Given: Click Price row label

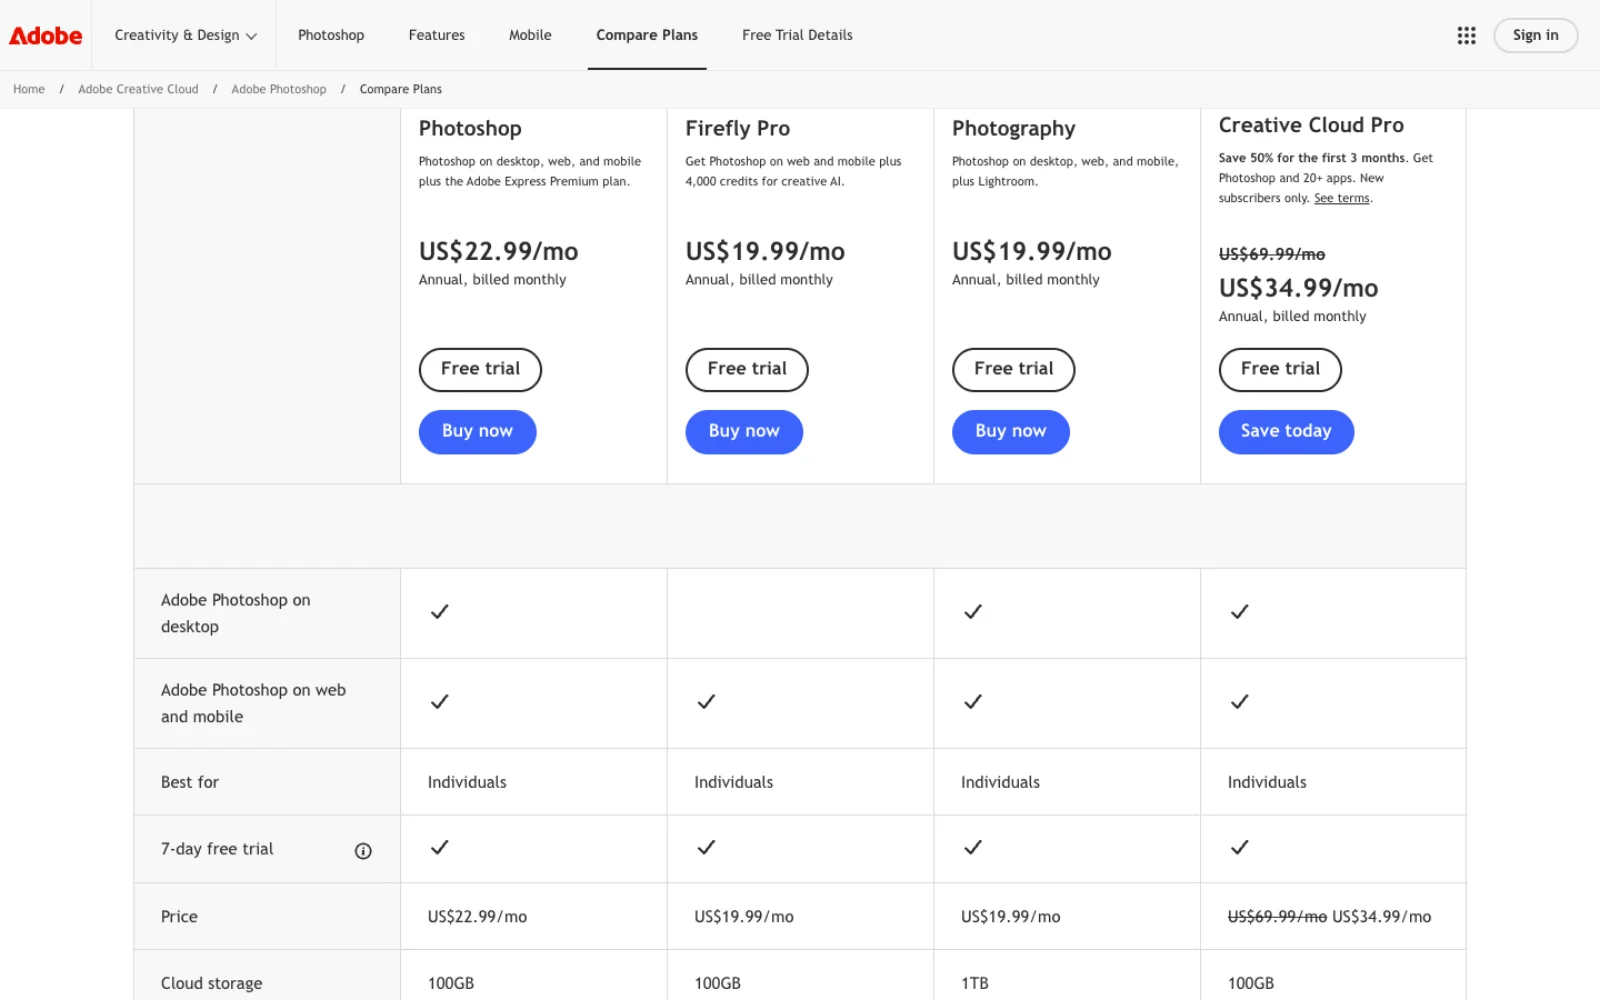Looking at the screenshot, I should click(179, 916).
